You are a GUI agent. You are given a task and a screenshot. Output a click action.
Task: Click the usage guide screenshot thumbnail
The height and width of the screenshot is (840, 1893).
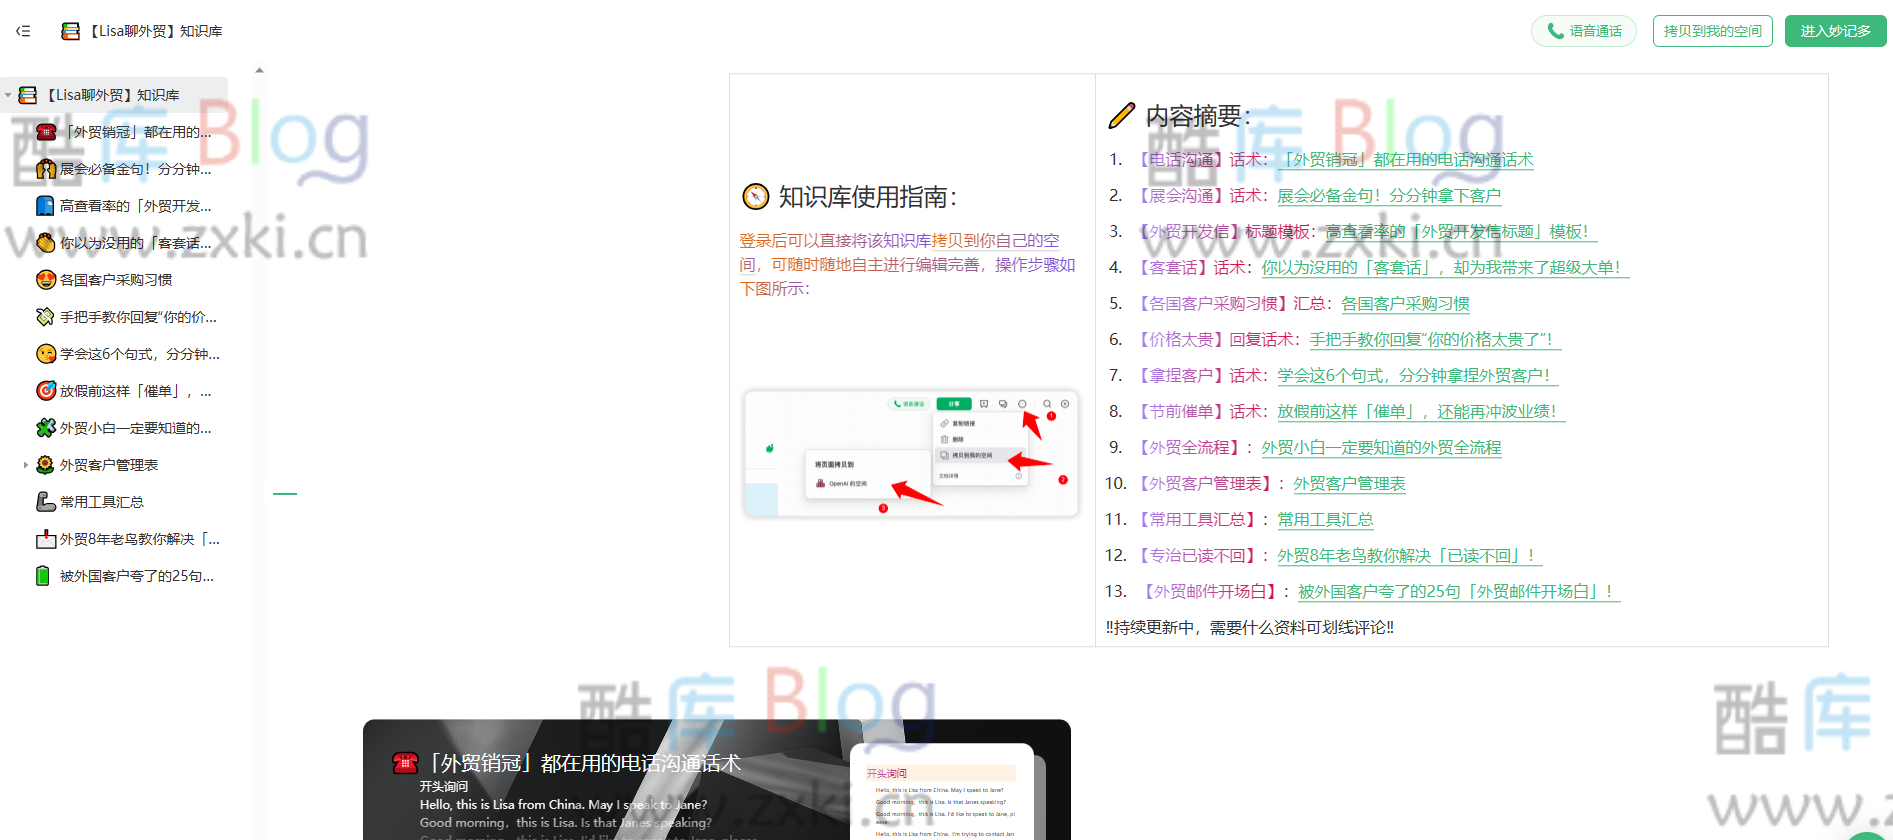tap(911, 454)
